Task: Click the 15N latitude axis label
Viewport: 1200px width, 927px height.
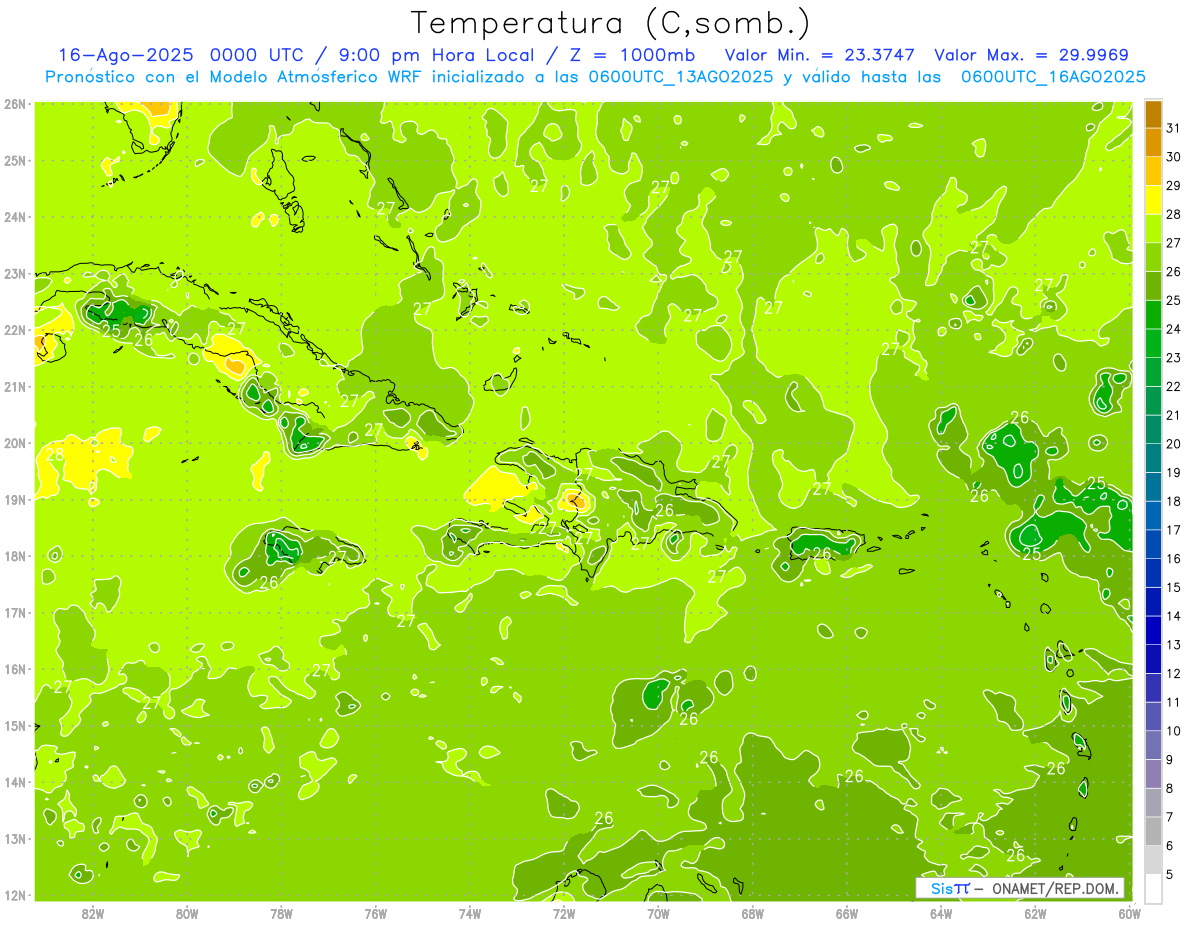Action: tap(14, 725)
